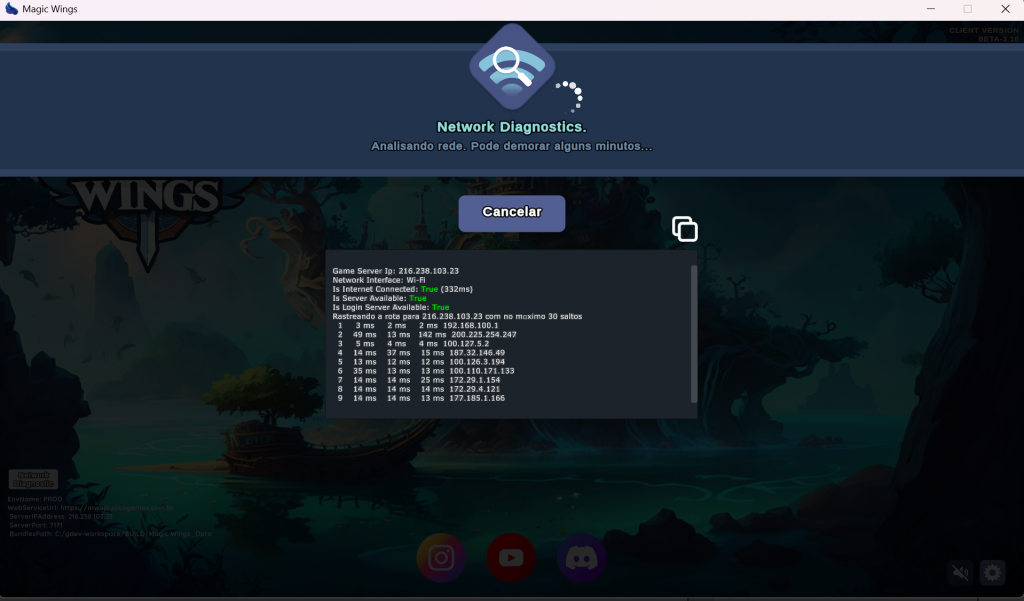Toggle the muted speaker sound icon

click(x=960, y=573)
